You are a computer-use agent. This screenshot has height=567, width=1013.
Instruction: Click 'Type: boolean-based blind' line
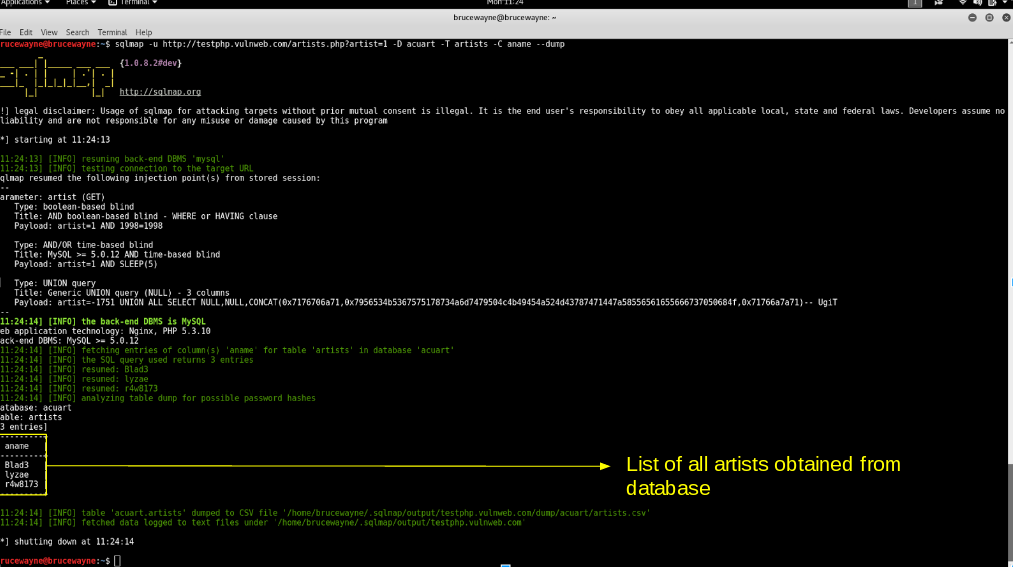(x=74, y=207)
